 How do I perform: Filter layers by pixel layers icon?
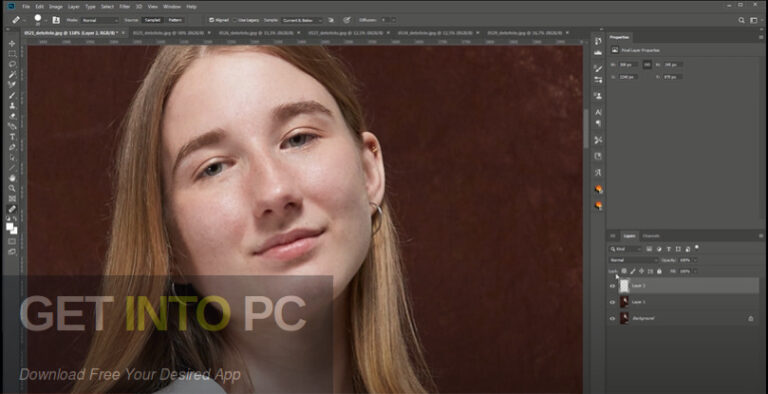pyautogui.click(x=649, y=249)
